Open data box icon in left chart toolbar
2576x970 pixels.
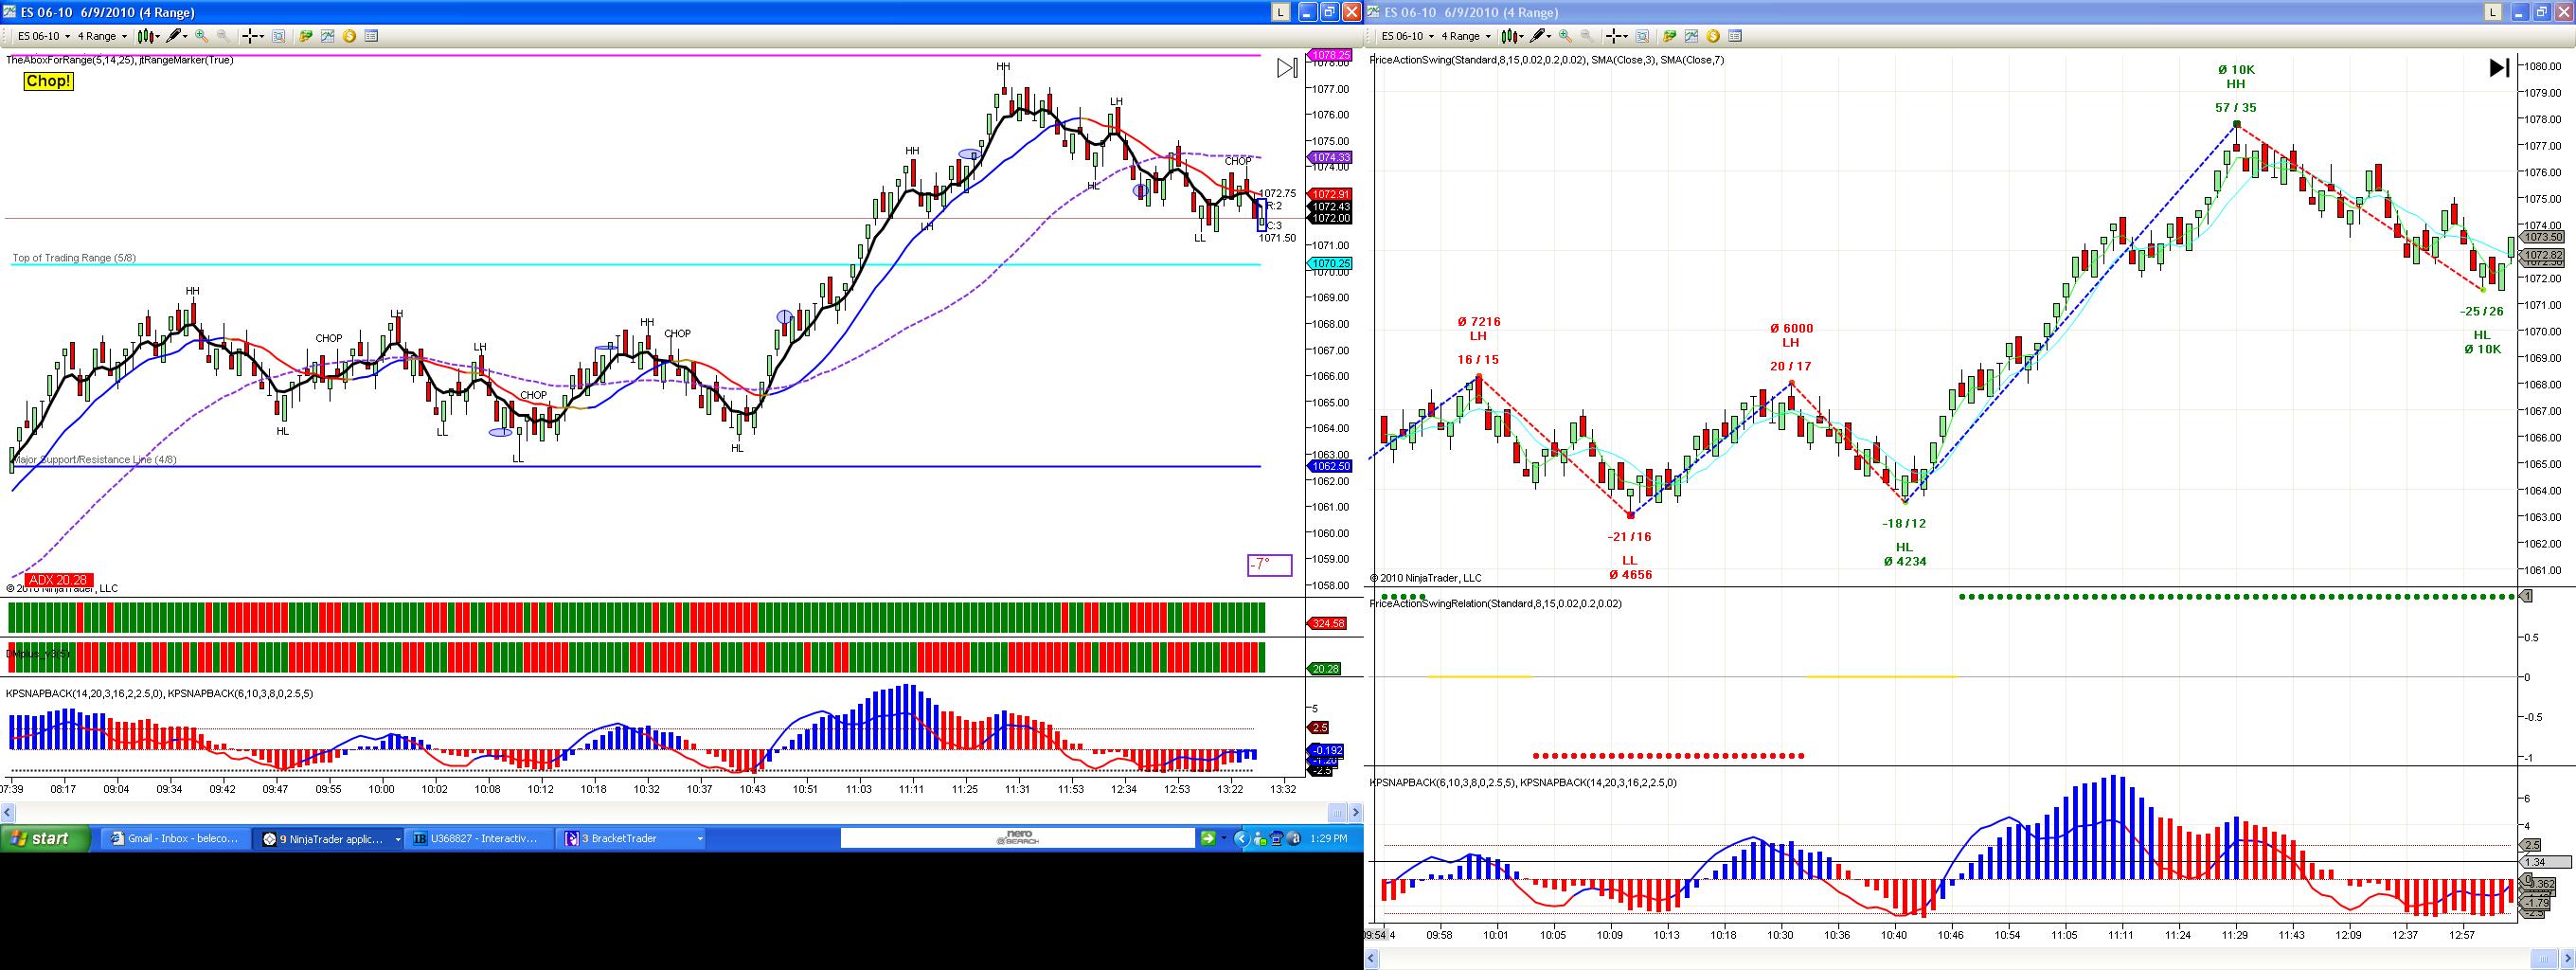point(371,36)
